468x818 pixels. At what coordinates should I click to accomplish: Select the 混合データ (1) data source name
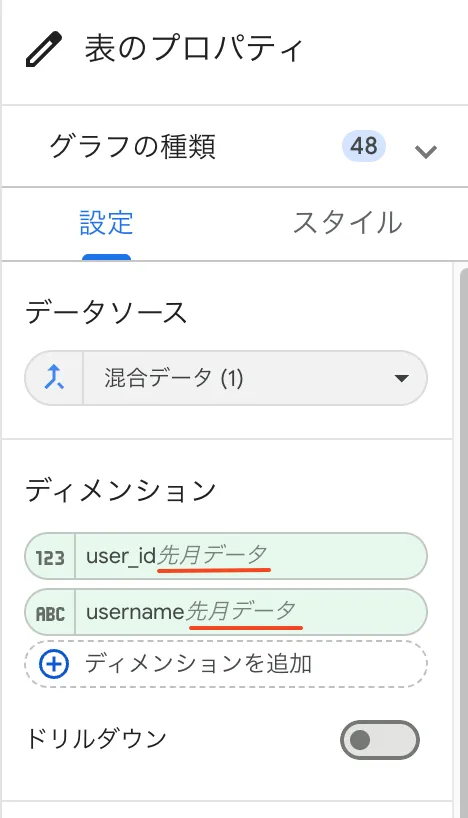[174, 378]
